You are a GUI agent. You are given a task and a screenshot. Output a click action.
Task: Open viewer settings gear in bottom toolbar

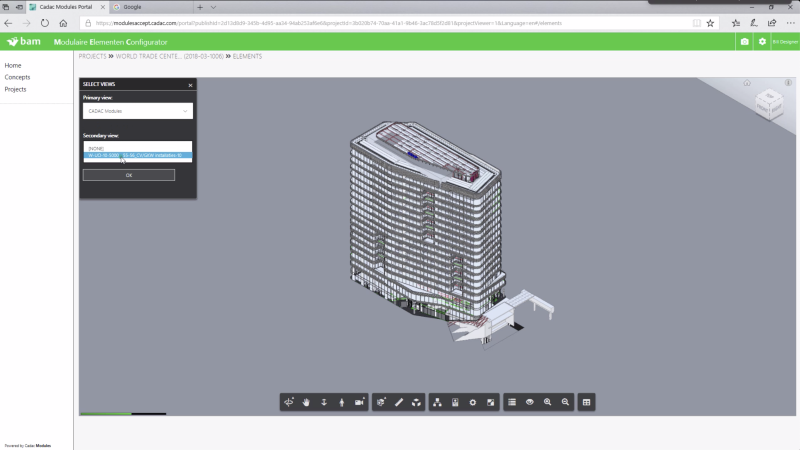tap(473, 402)
